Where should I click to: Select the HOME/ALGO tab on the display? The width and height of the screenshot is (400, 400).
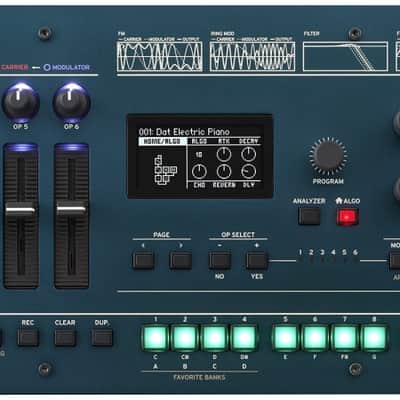coord(162,141)
